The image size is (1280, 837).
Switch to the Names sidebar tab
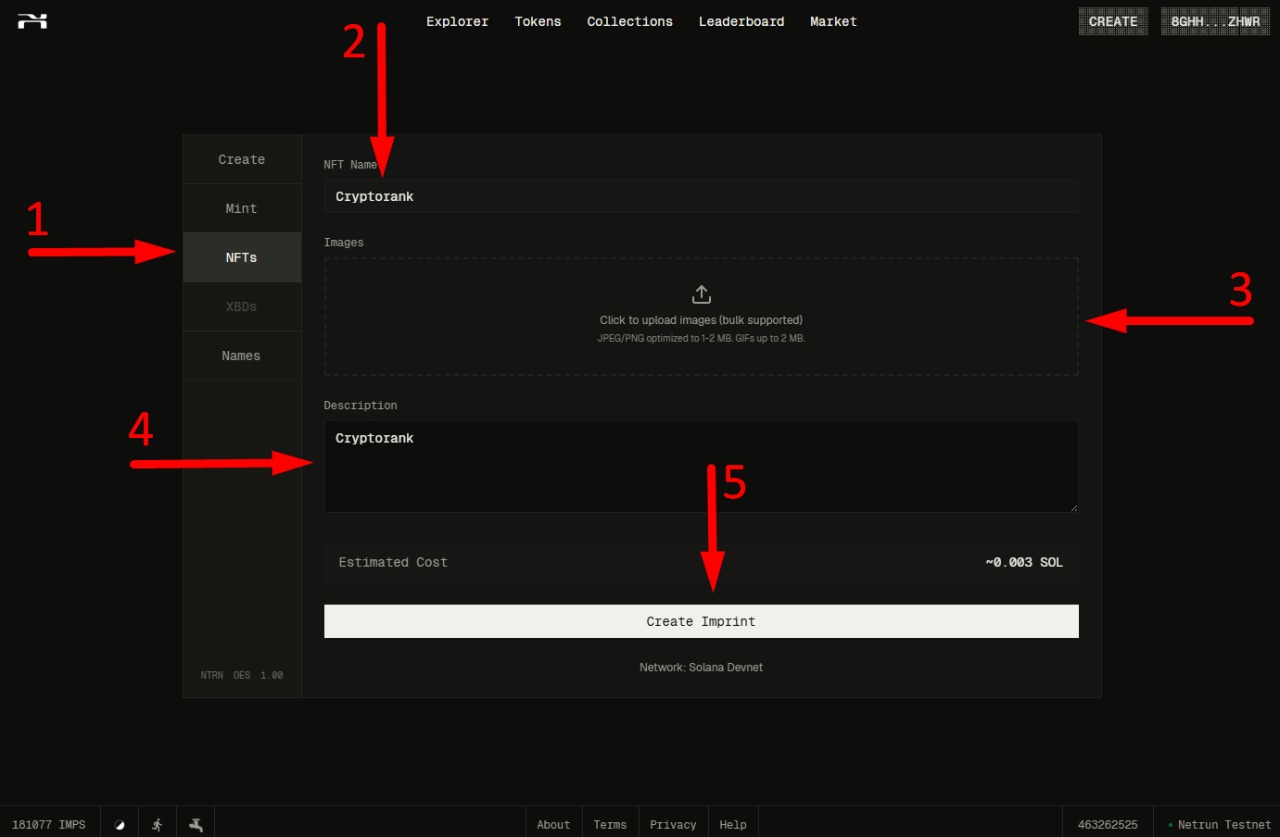click(242, 355)
